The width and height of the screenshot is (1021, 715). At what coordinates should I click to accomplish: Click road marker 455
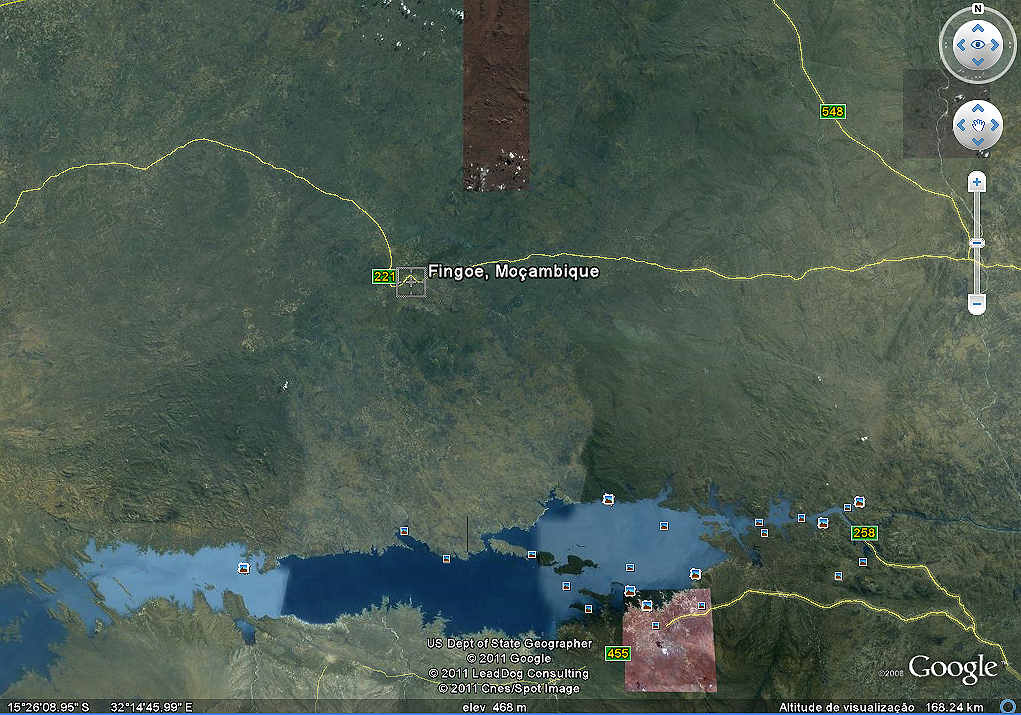pos(618,653)
